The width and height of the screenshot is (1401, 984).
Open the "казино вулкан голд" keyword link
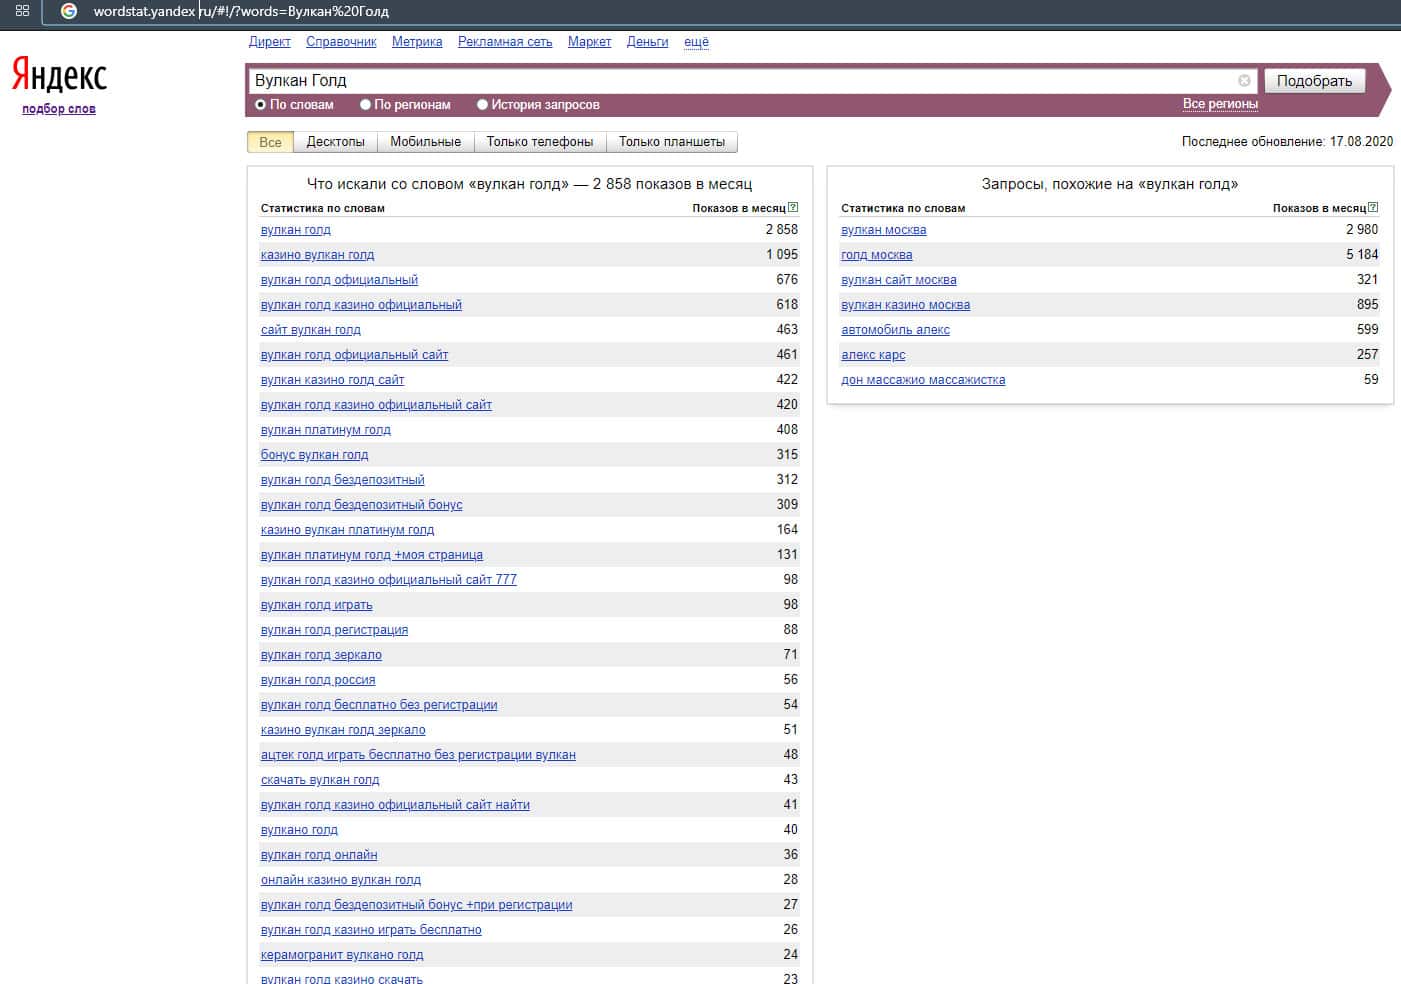(x=317, y=255)
